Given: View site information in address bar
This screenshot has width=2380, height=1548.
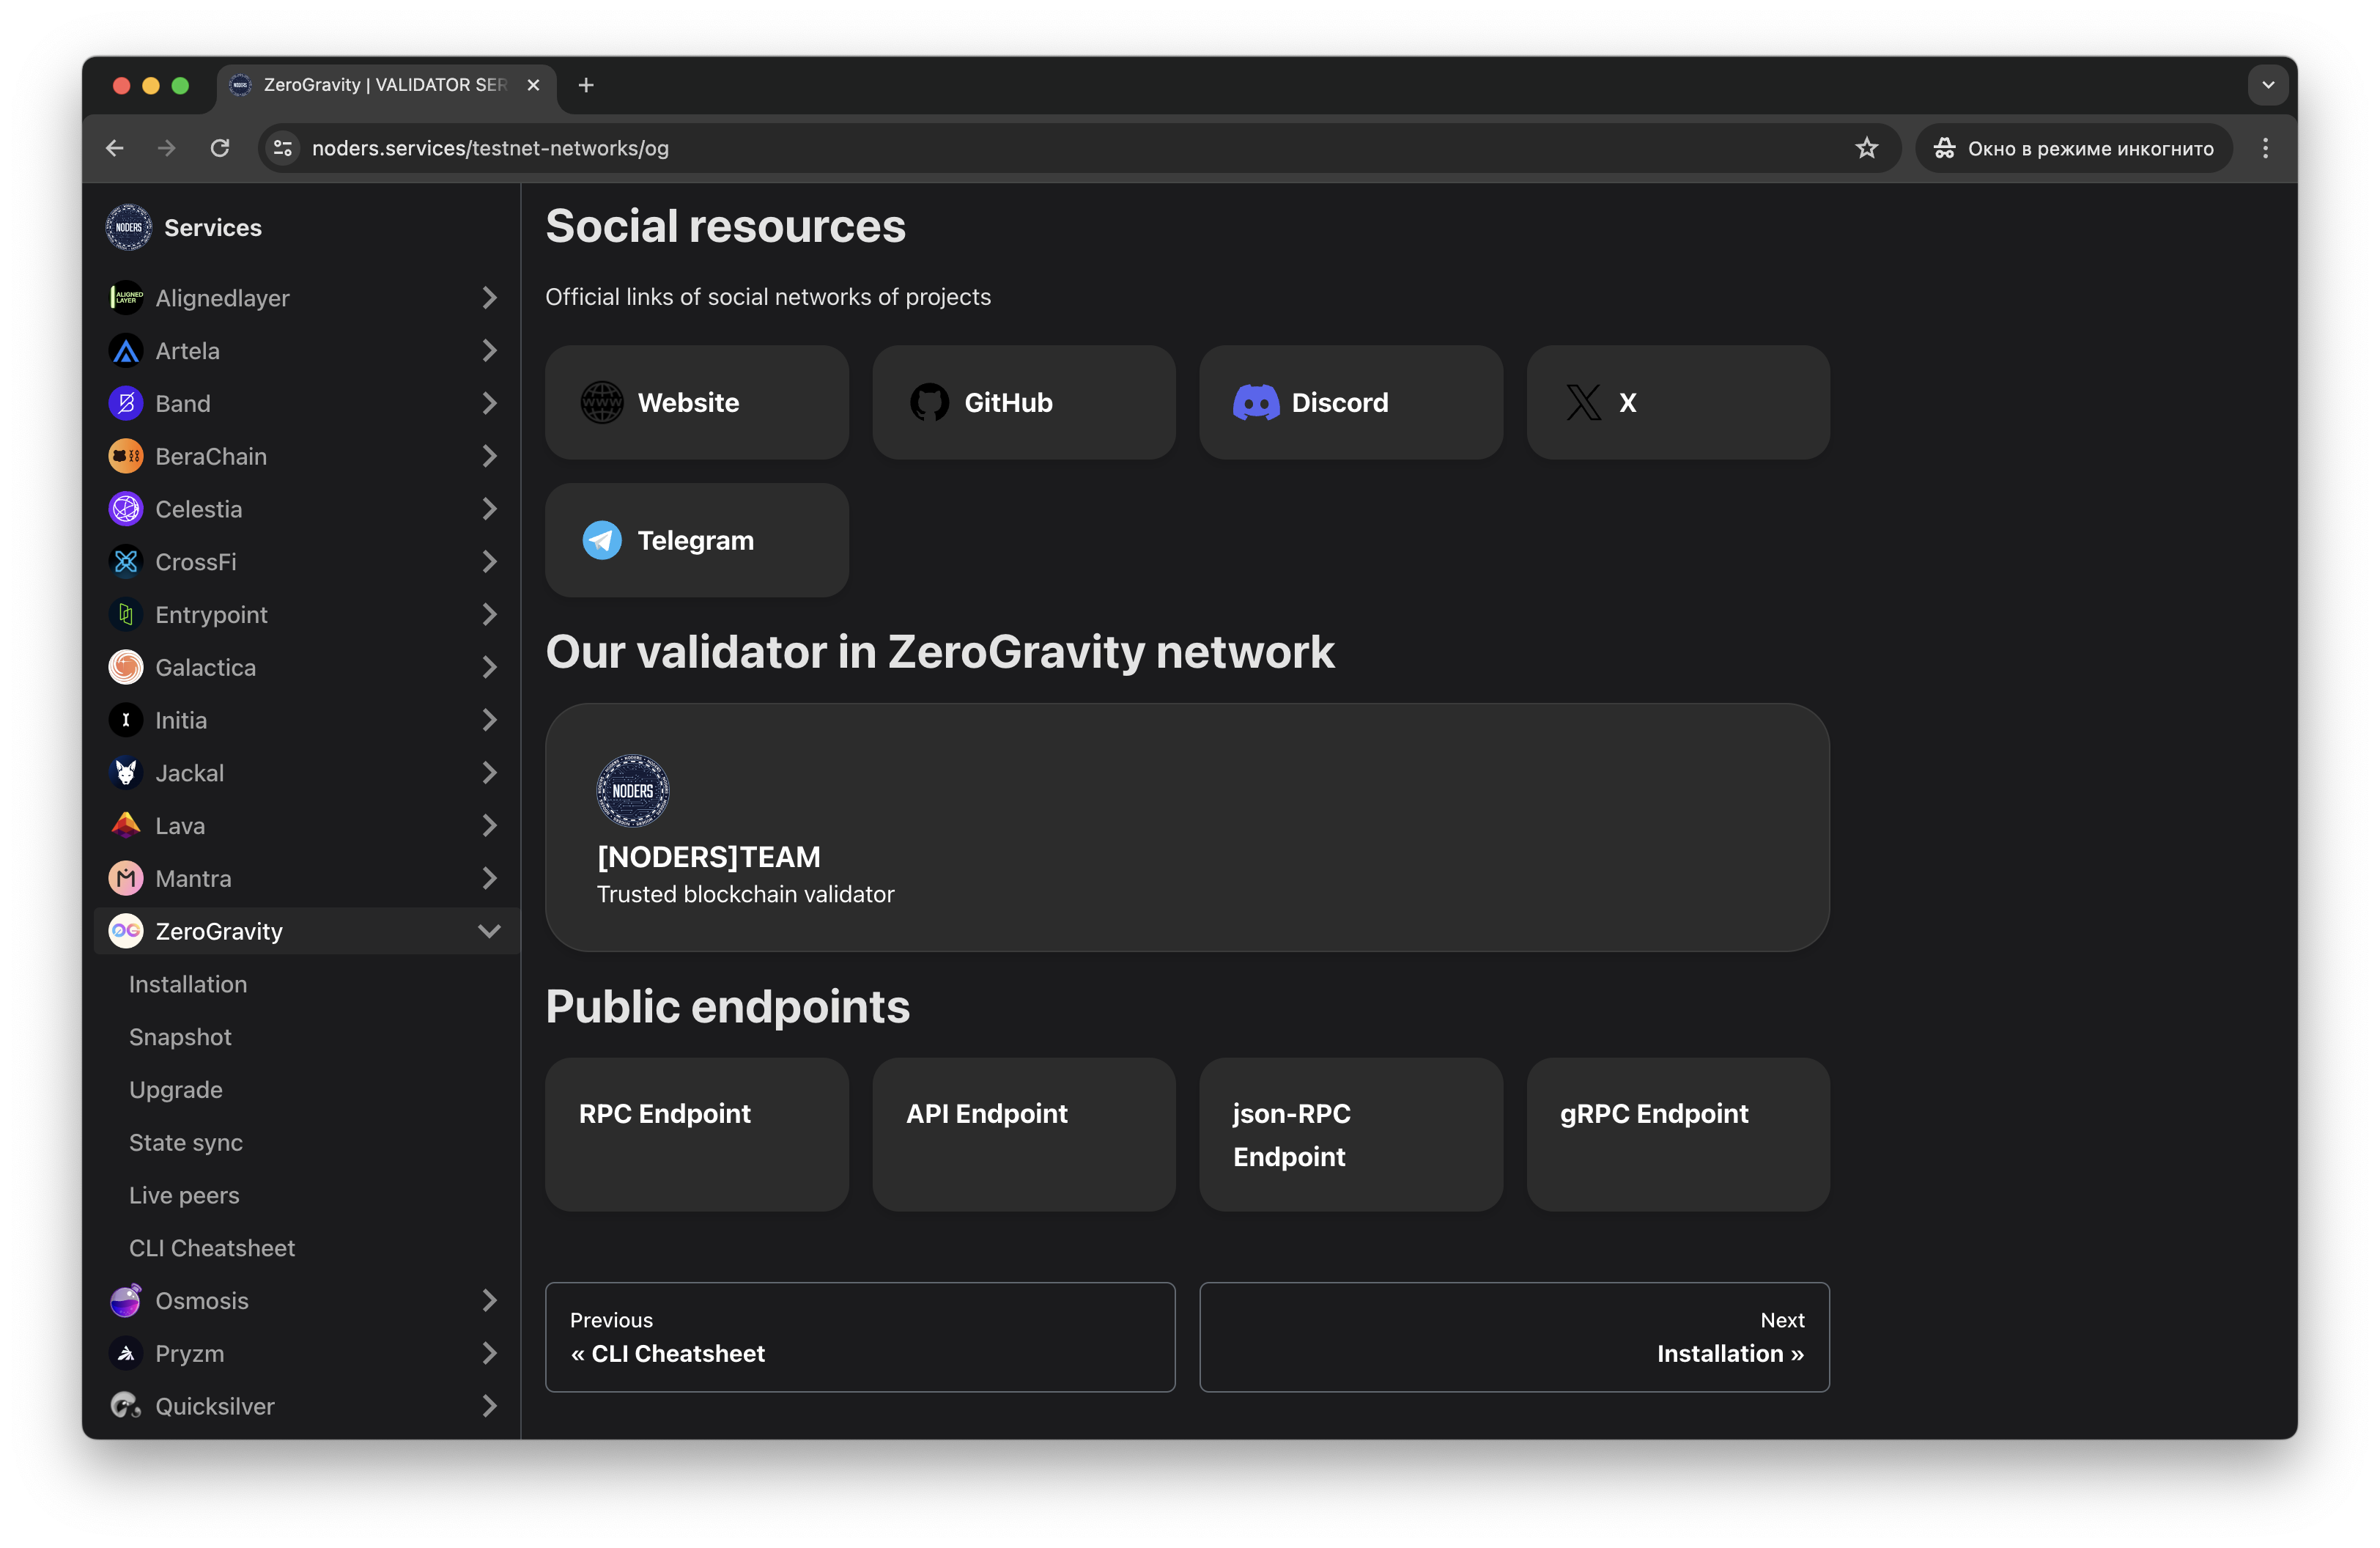Looking at the screenshot, I should coord(283,149).
